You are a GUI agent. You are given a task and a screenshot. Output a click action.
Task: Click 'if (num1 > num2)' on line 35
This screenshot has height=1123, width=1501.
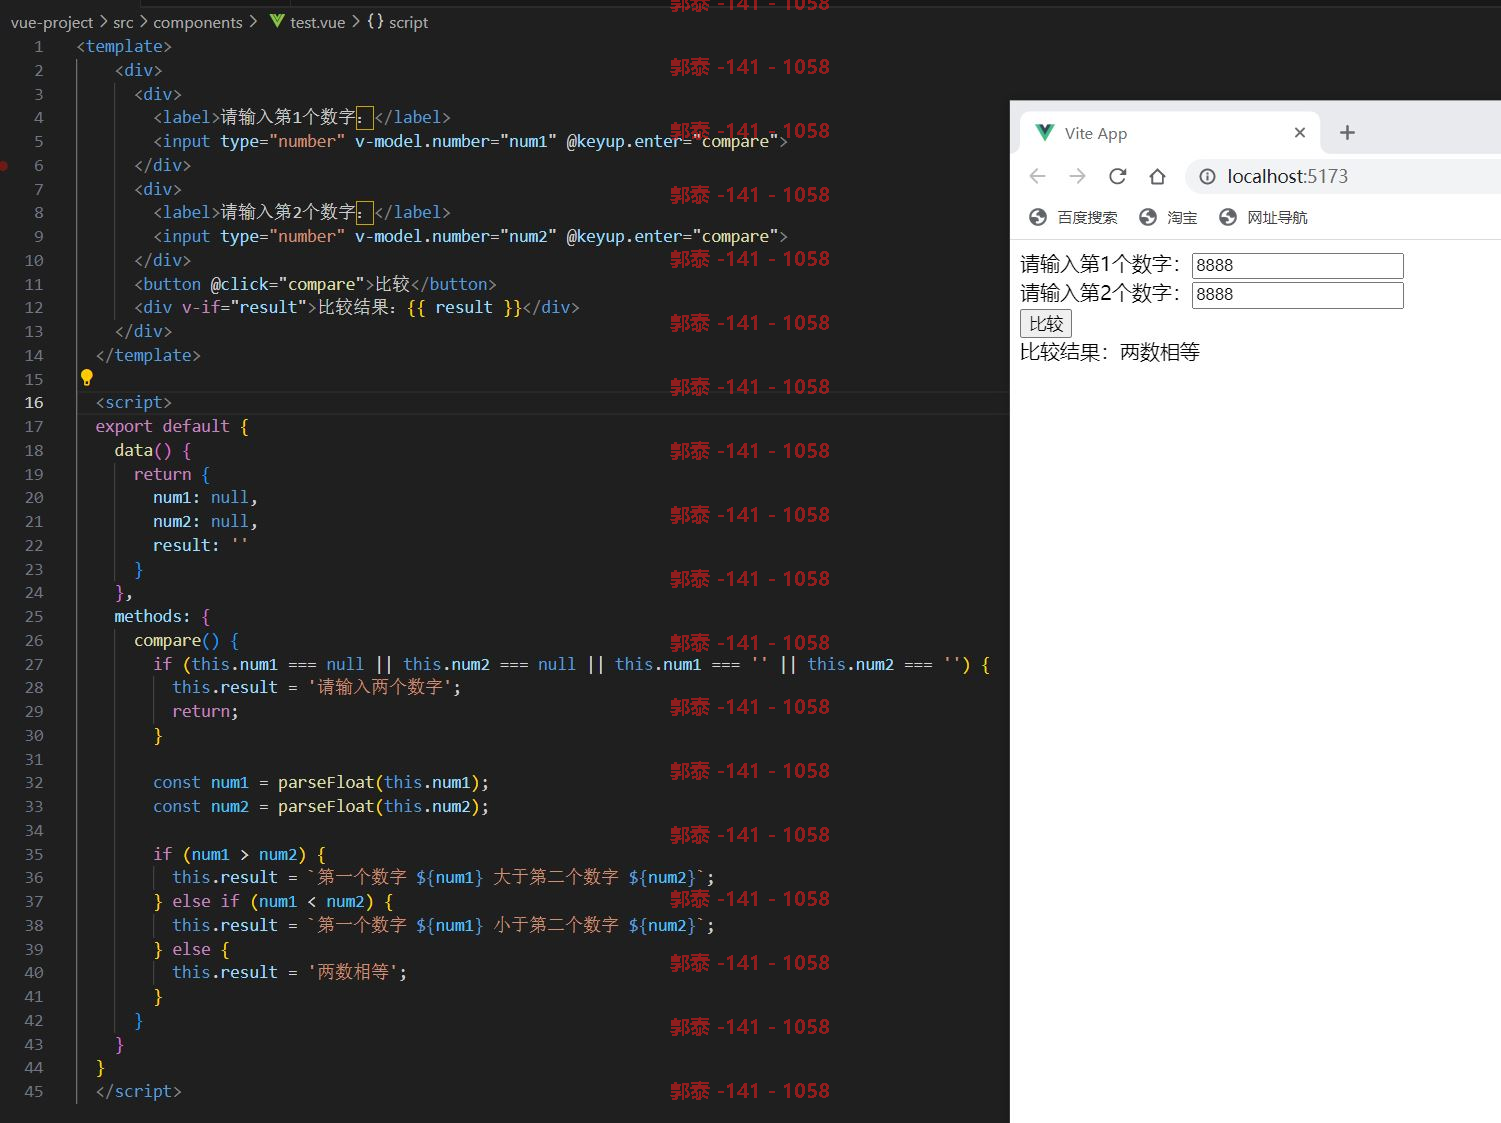230,854
